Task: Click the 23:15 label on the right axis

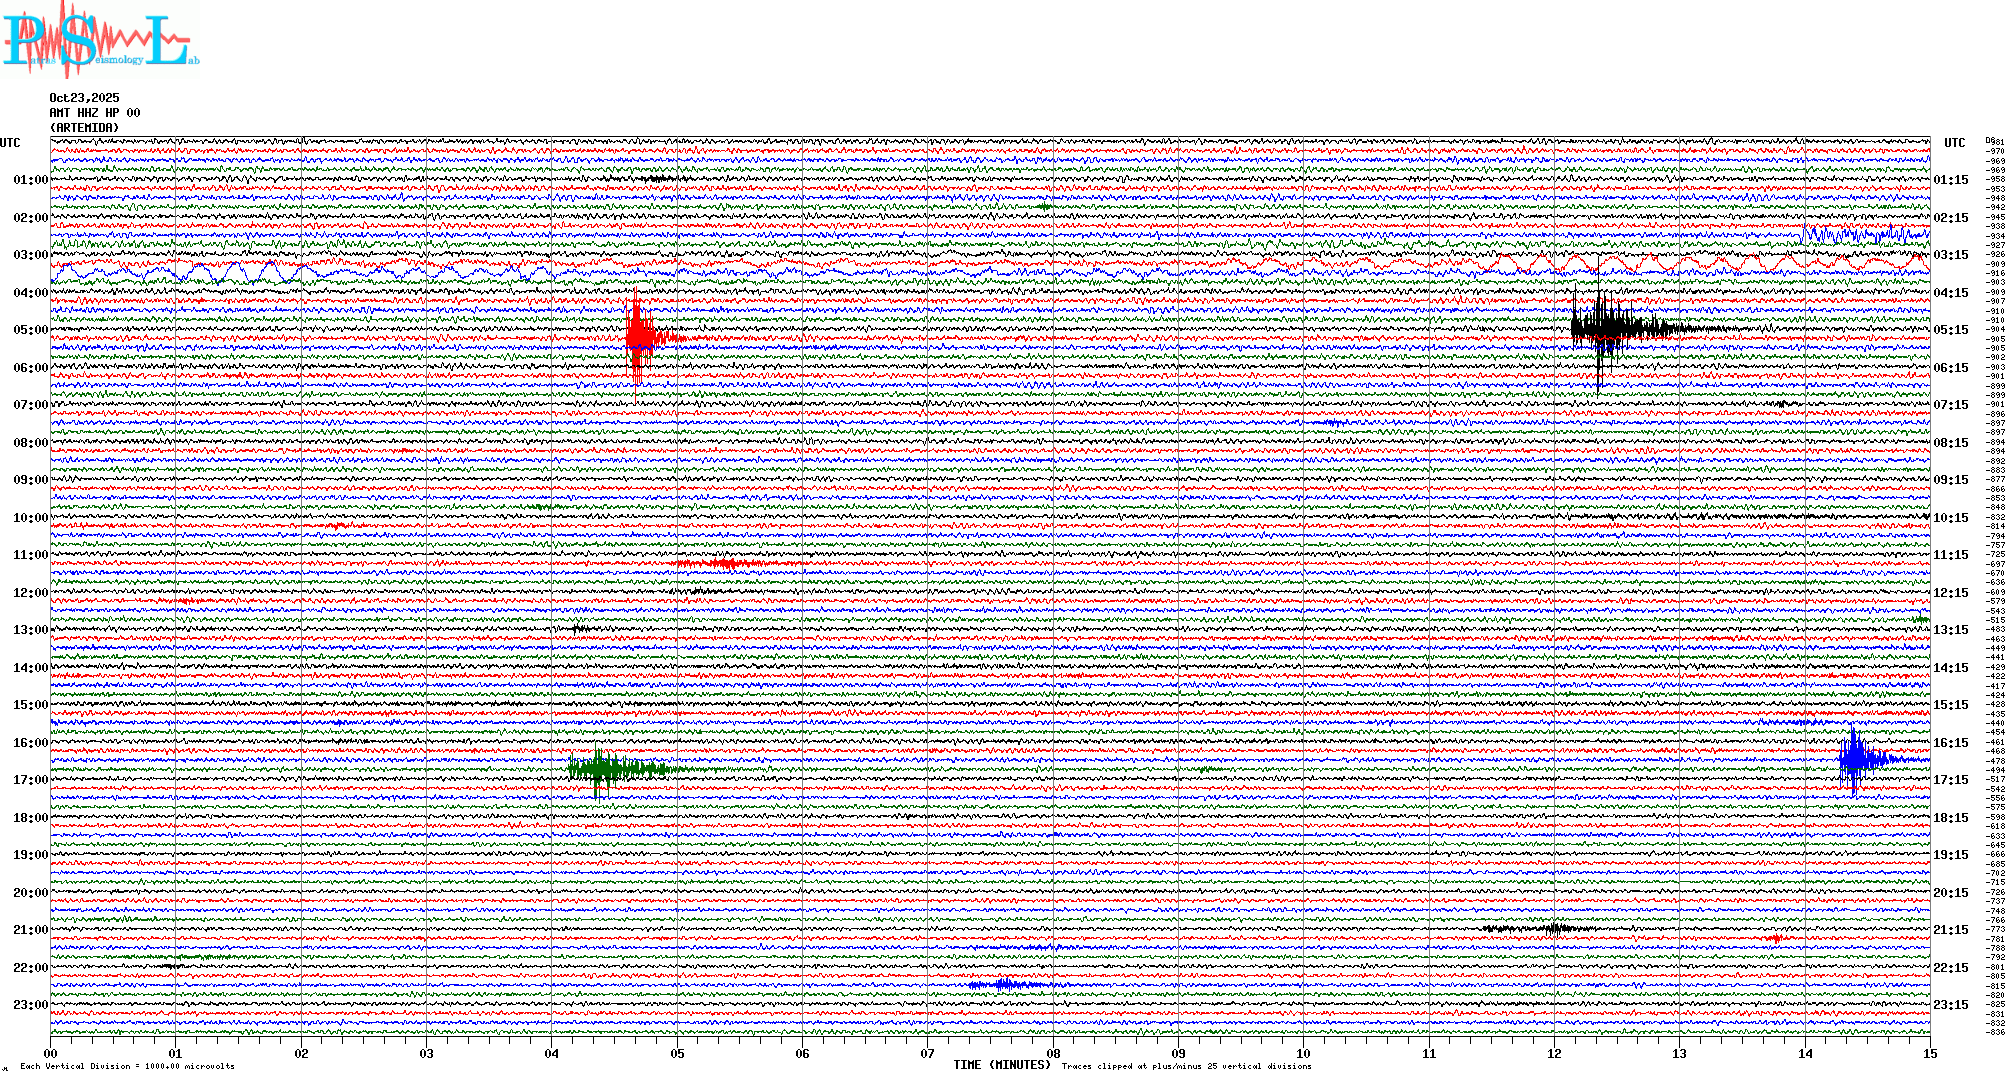Action: (1950, 1005)
